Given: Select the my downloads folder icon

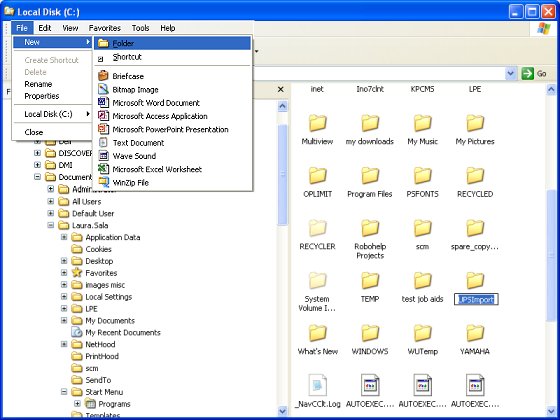Looking at the screenshot, I should [370, 123].
